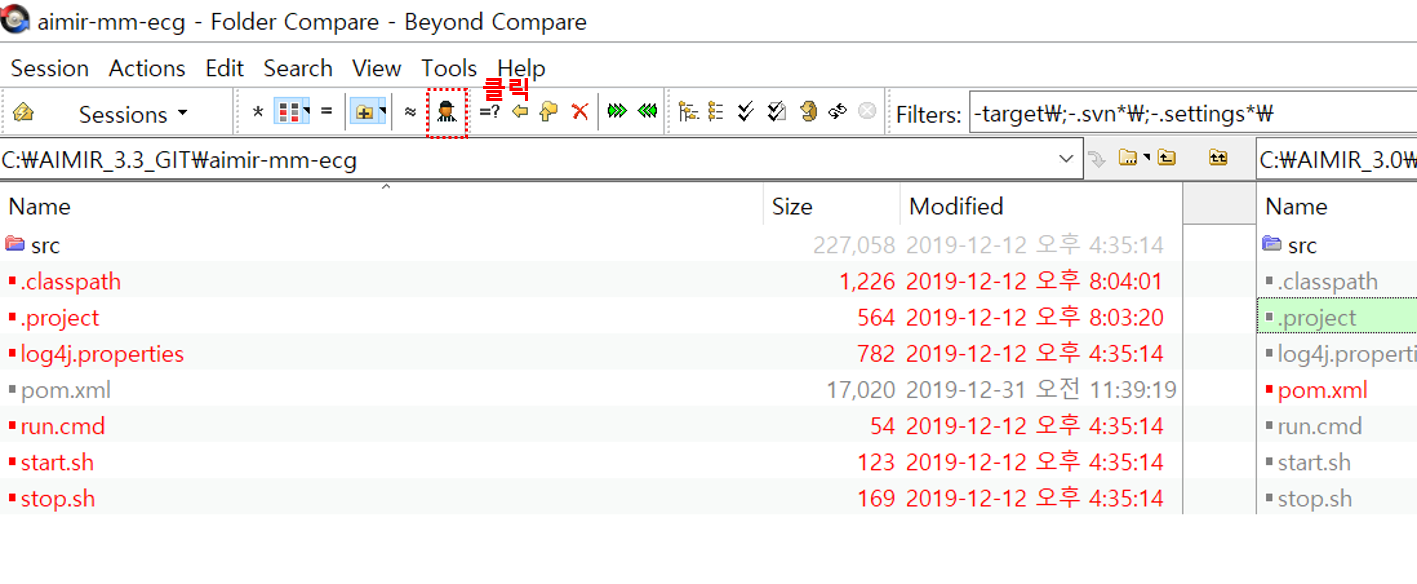The height and width of the screenshot is (584, 1417).
Task: Select pom.xml in the left pane
Action: coord(60,390)
